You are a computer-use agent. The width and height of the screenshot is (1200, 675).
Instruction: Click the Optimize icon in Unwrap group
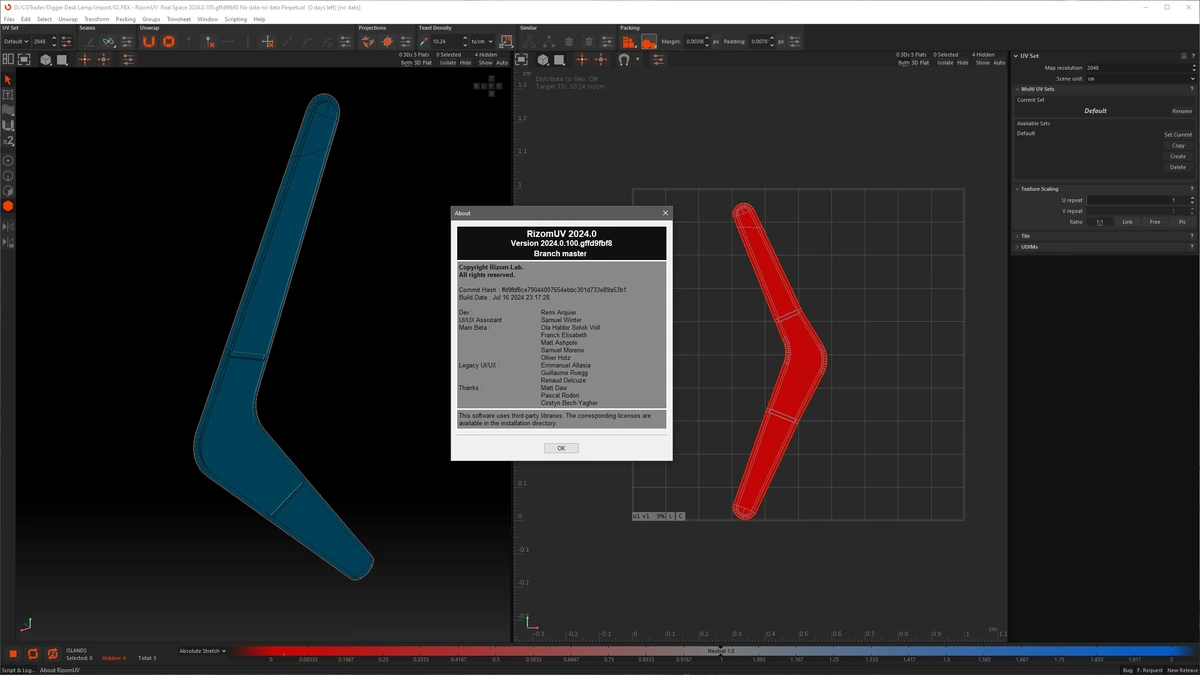(x=169, y=41)
